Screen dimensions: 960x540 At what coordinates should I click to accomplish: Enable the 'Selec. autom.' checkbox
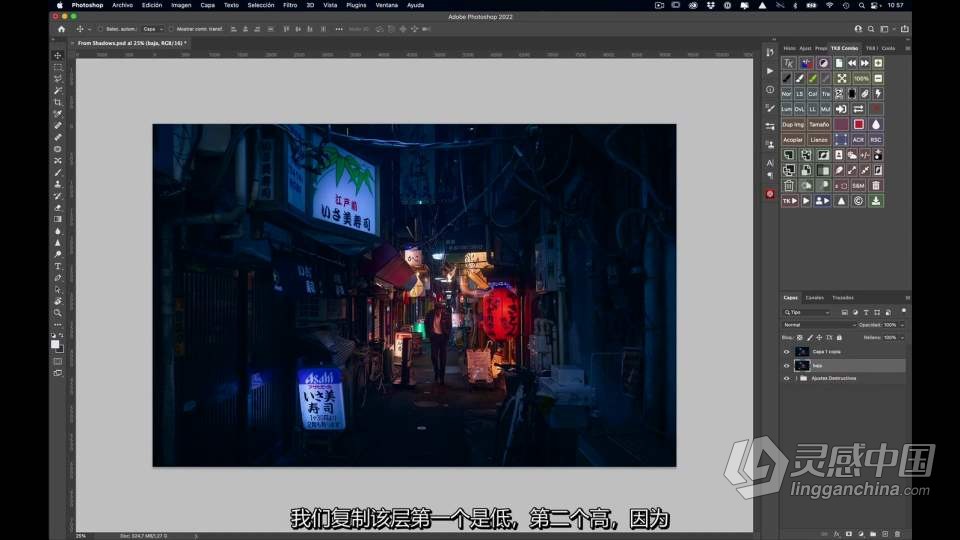pyautogui.click(x=100, y=29)
